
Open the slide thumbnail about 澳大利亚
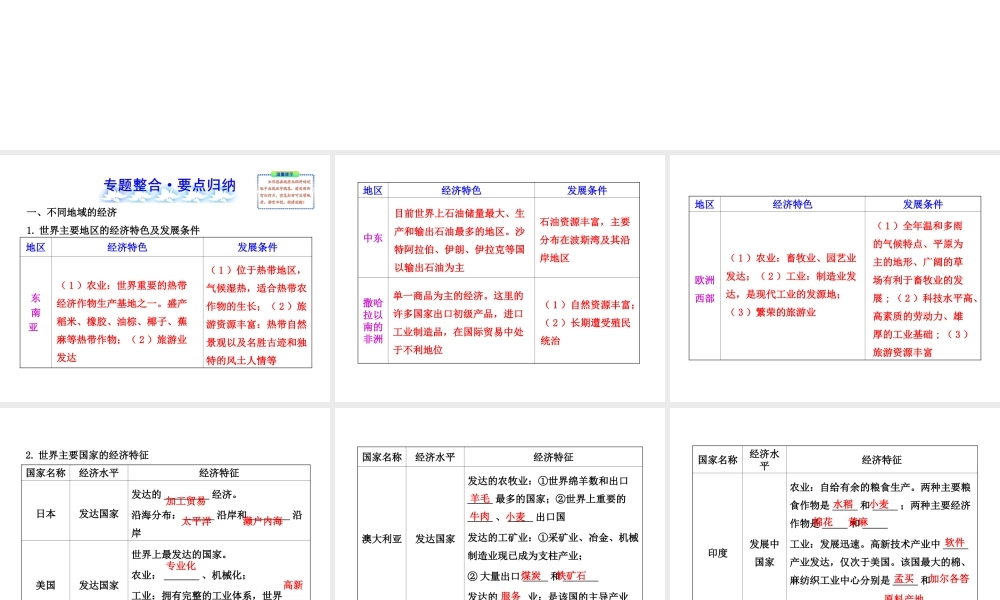point(499,504)
